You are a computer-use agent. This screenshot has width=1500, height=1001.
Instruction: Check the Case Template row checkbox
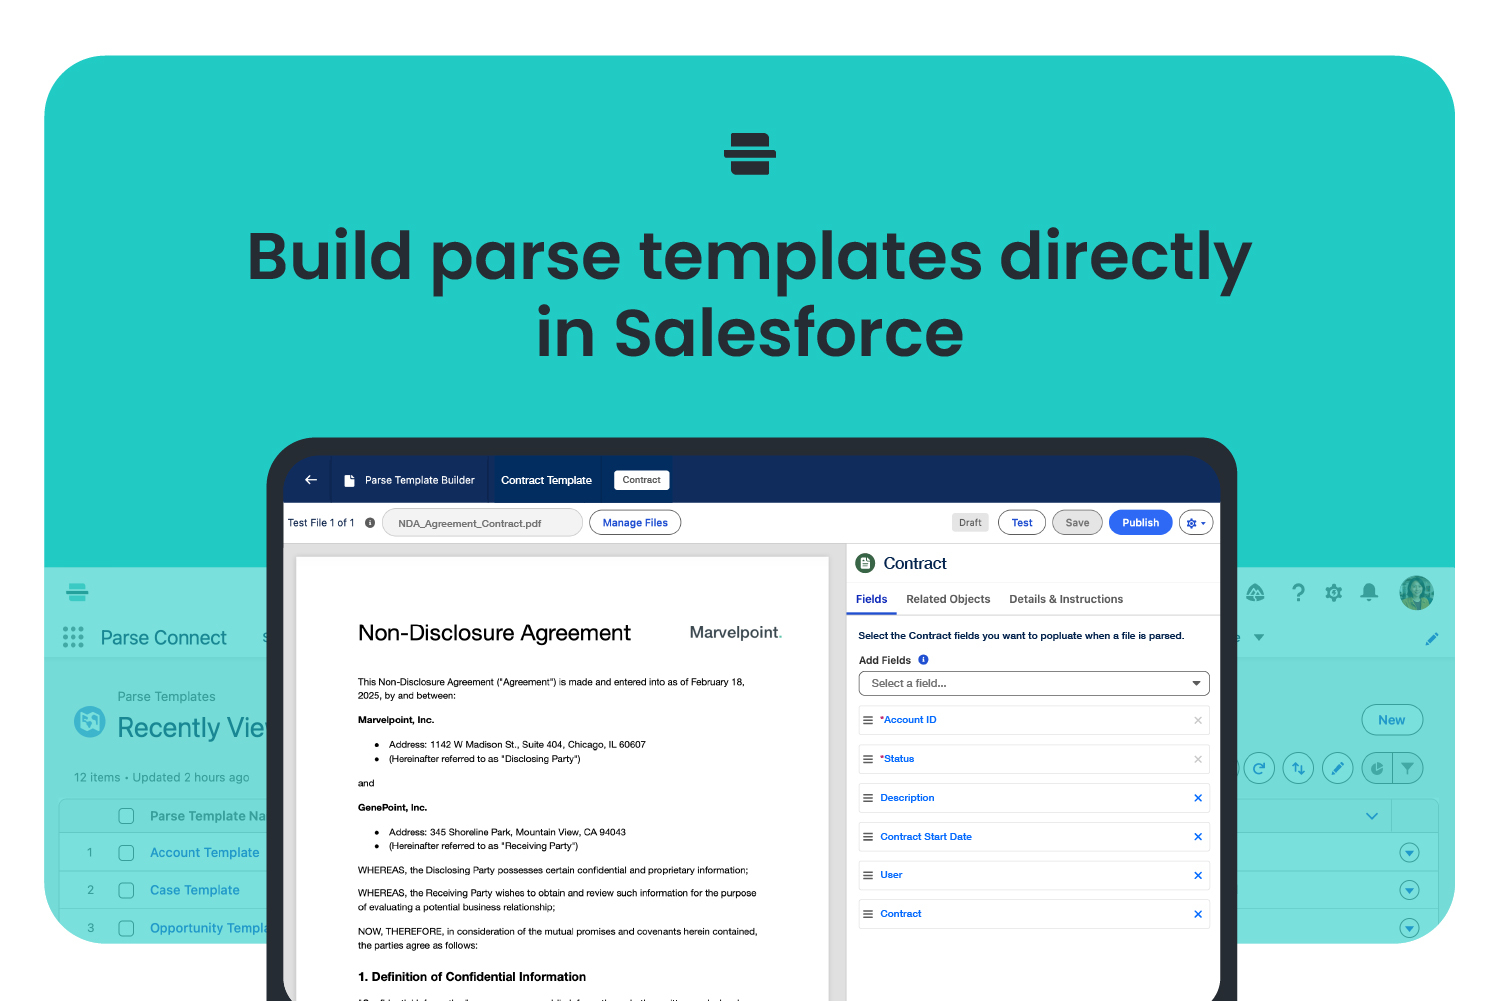(126, 890)
